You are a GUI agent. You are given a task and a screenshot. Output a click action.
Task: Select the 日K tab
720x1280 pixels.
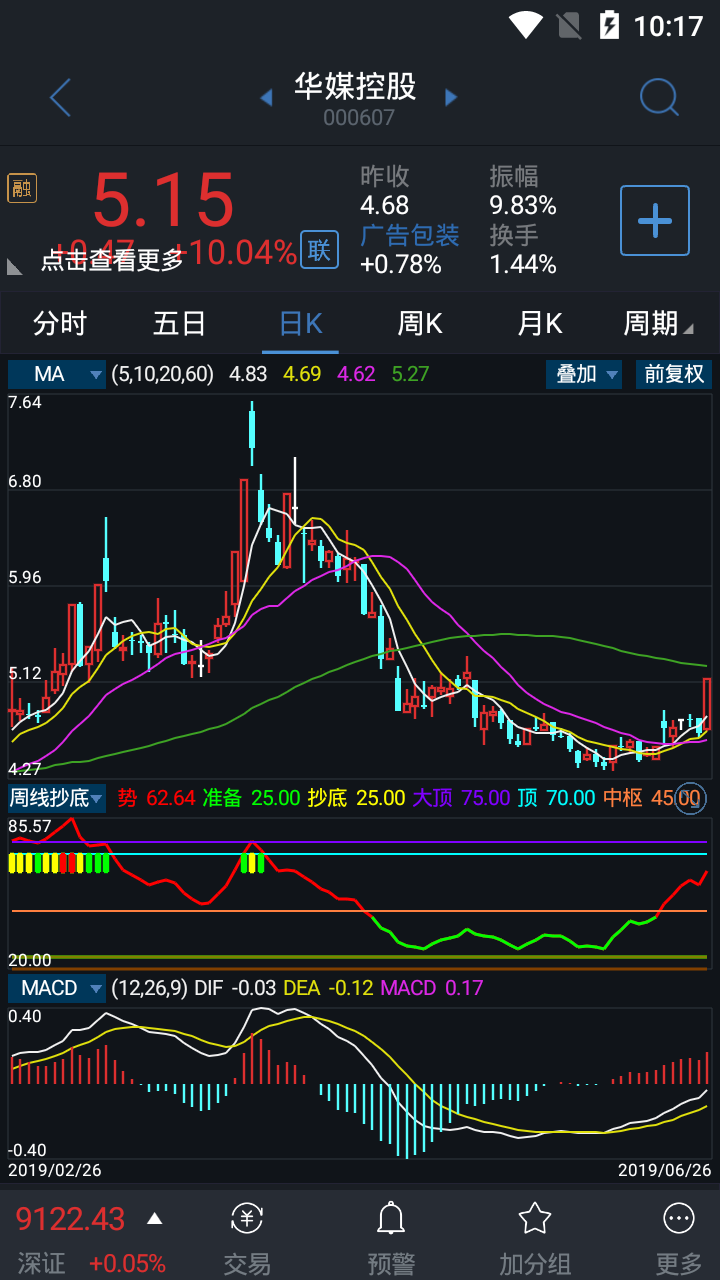[300, 323]
